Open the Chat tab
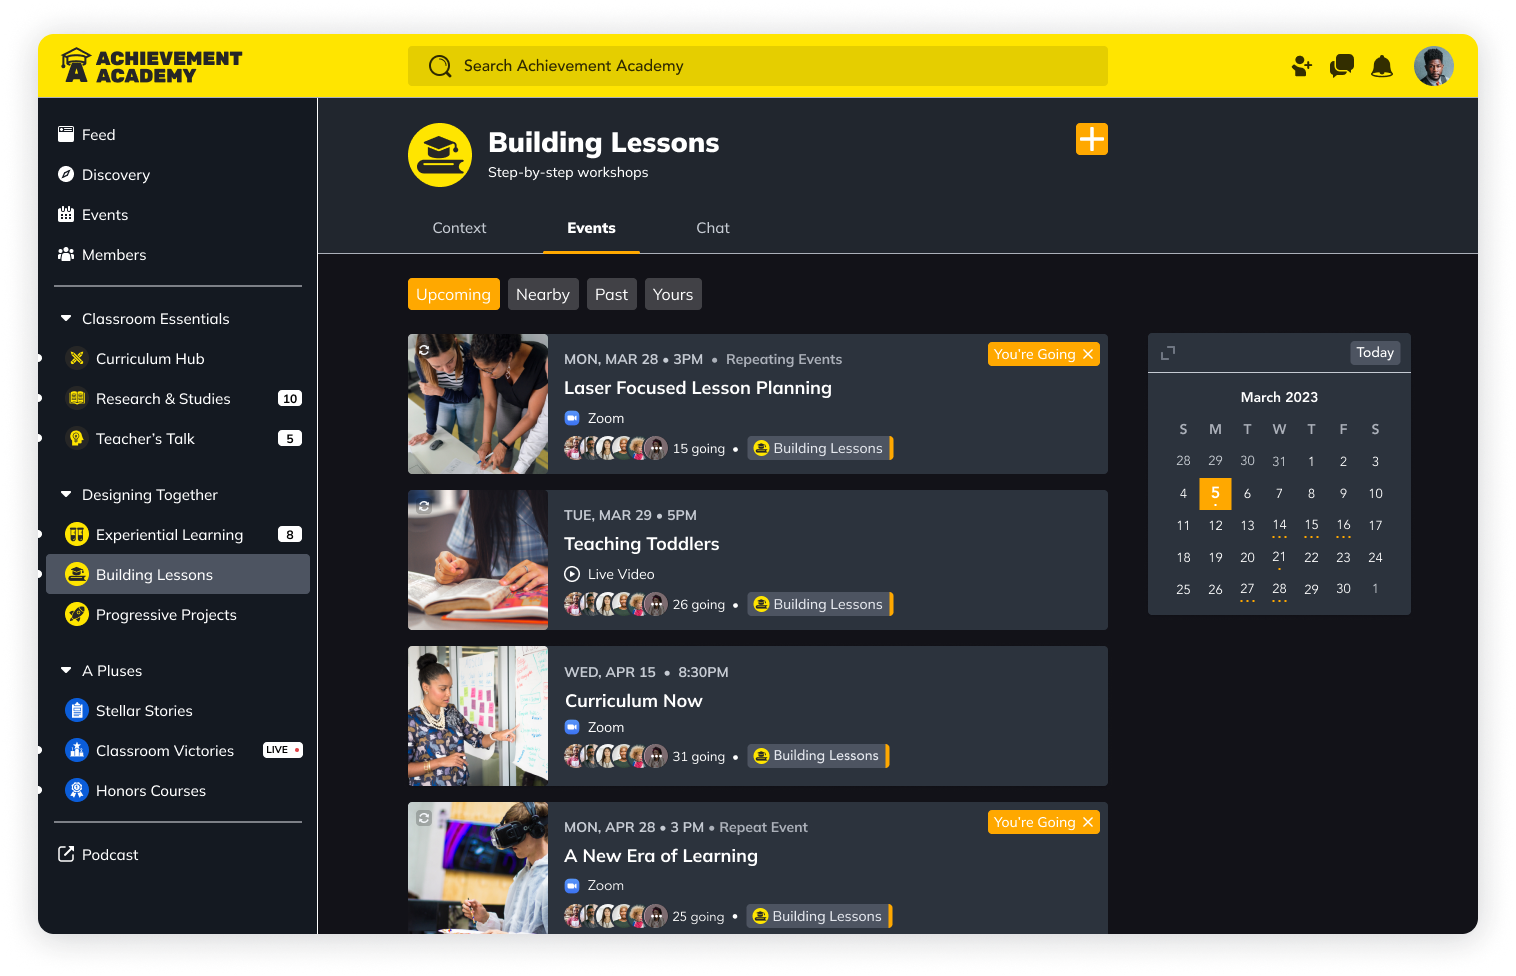The width and height of the screenshot is (1516, 976). [712, 228]
